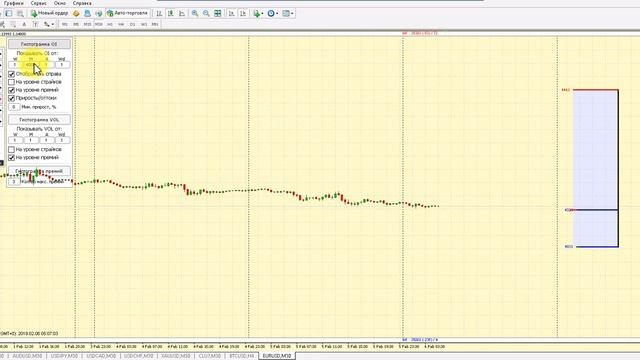Select the M1 timeframe
The height and width of the screenshot is (360, 640).
pos(64,24)
